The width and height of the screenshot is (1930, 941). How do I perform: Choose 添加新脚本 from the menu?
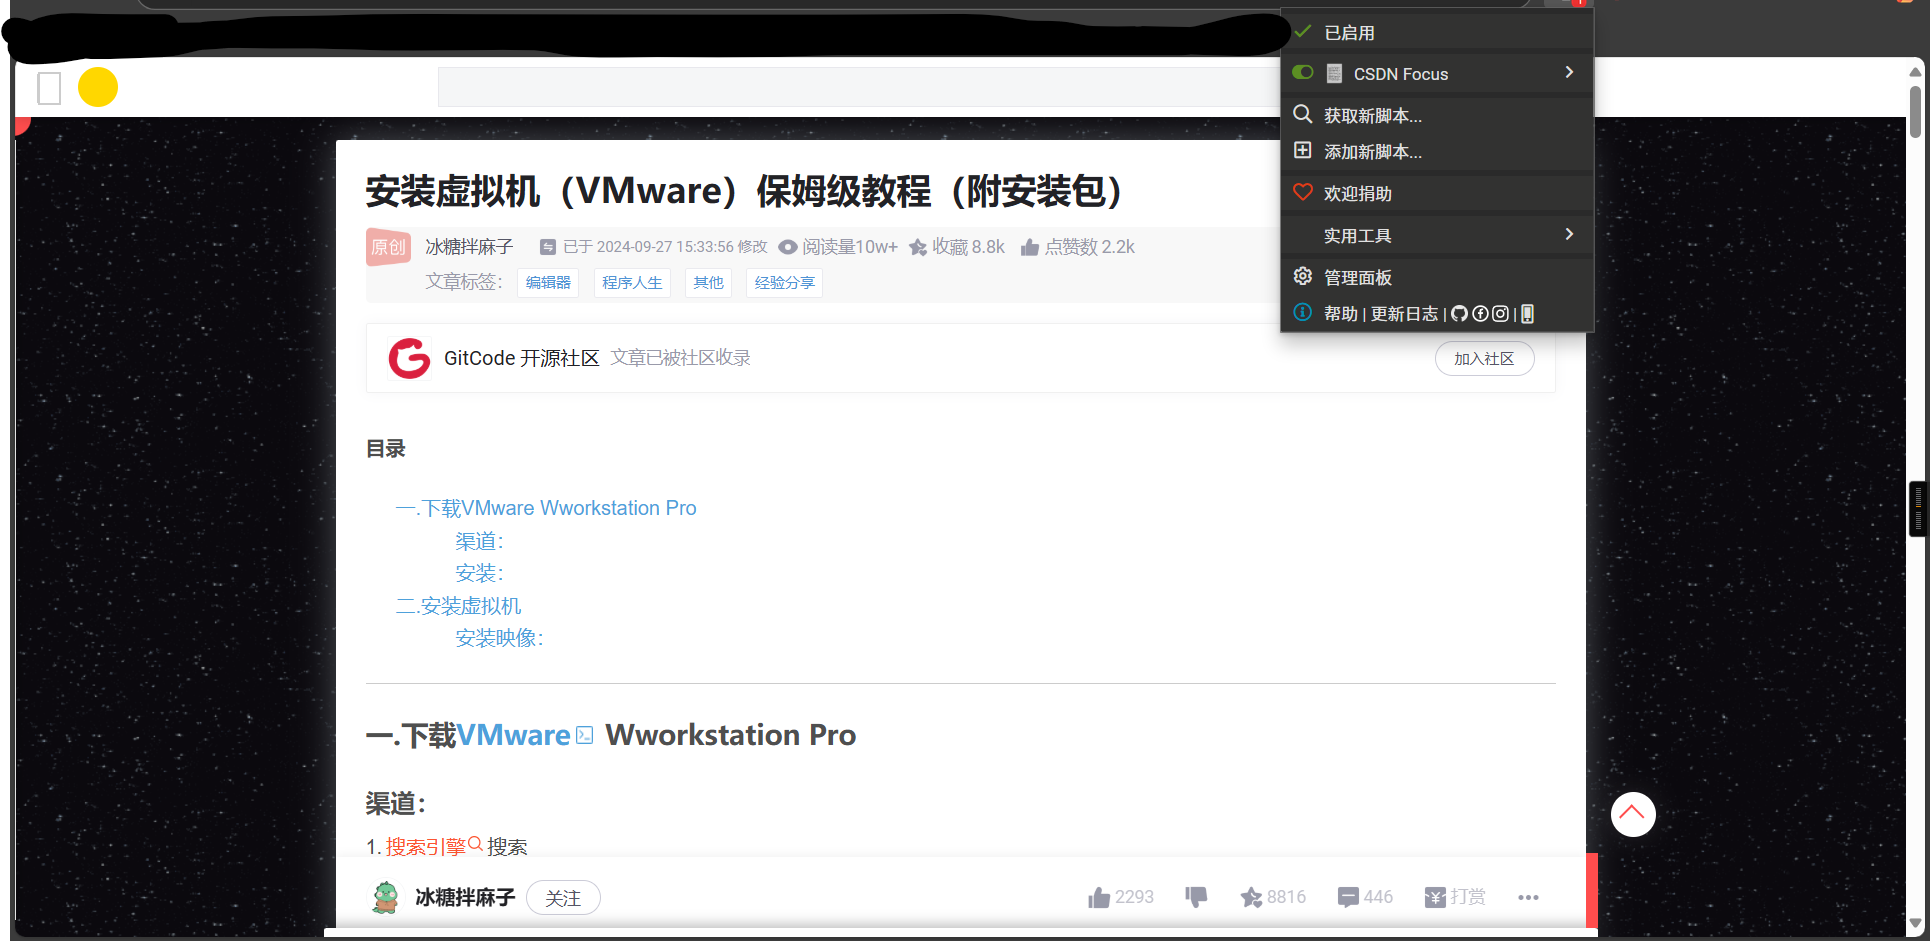pos(1437,151)
